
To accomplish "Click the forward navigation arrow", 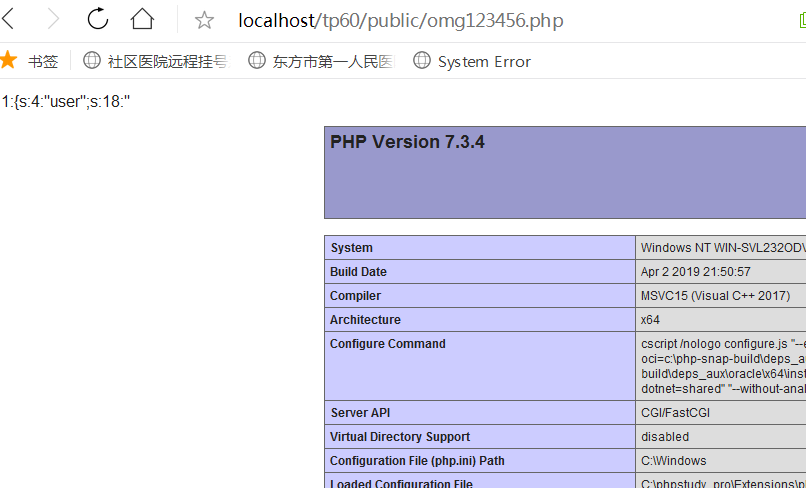I will [x=53, y=19].
